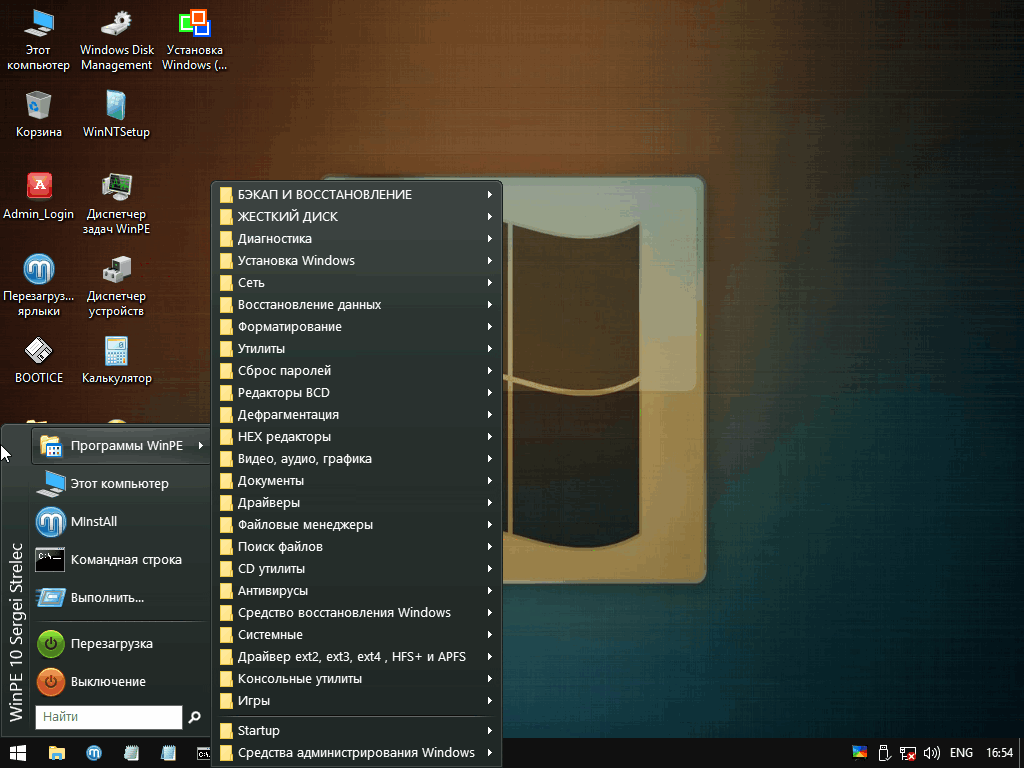This screenshot has height=768, width=1024.
Task: Choose Этот компьютер in the Start menu
Action: 121,484
